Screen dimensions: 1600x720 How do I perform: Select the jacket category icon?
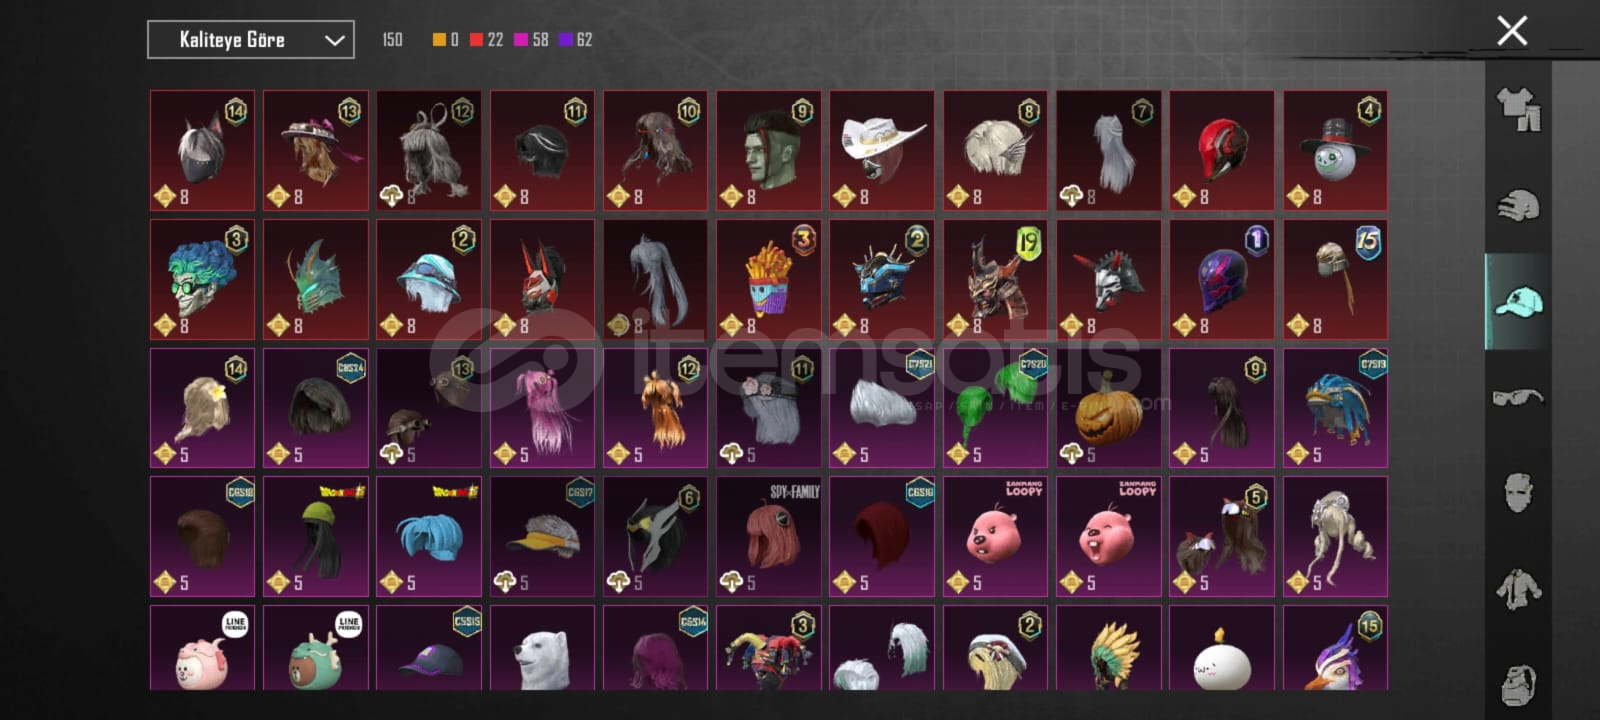(1518, 589)
